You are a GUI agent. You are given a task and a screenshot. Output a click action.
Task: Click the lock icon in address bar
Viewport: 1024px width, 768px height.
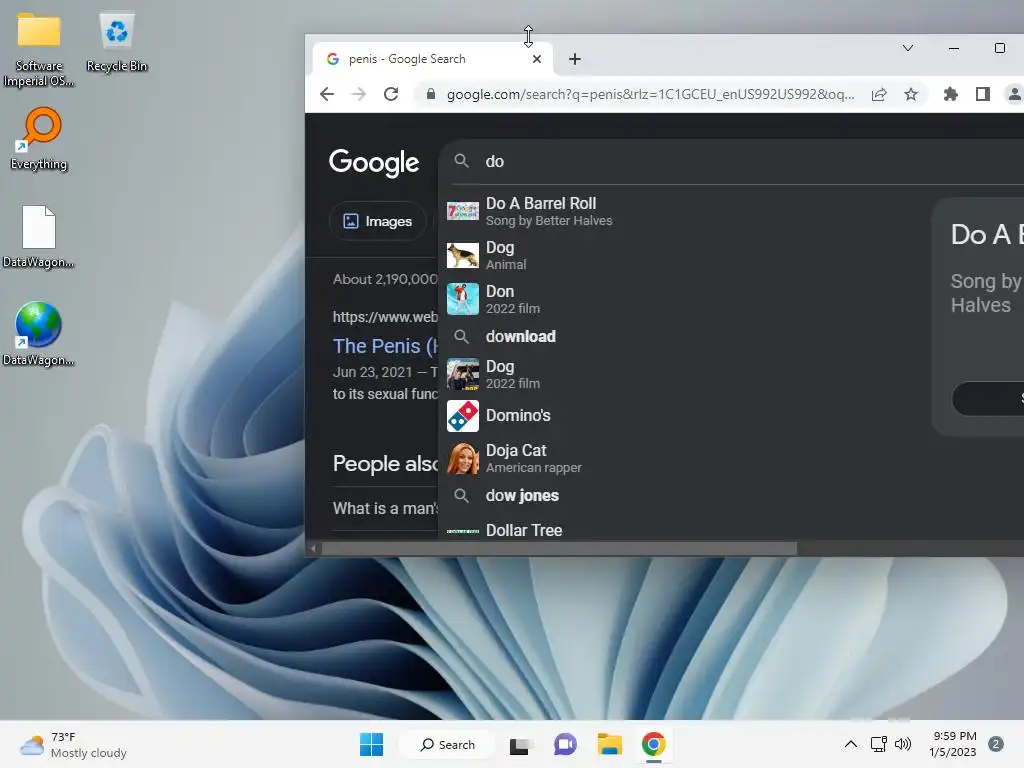(430, 94)
